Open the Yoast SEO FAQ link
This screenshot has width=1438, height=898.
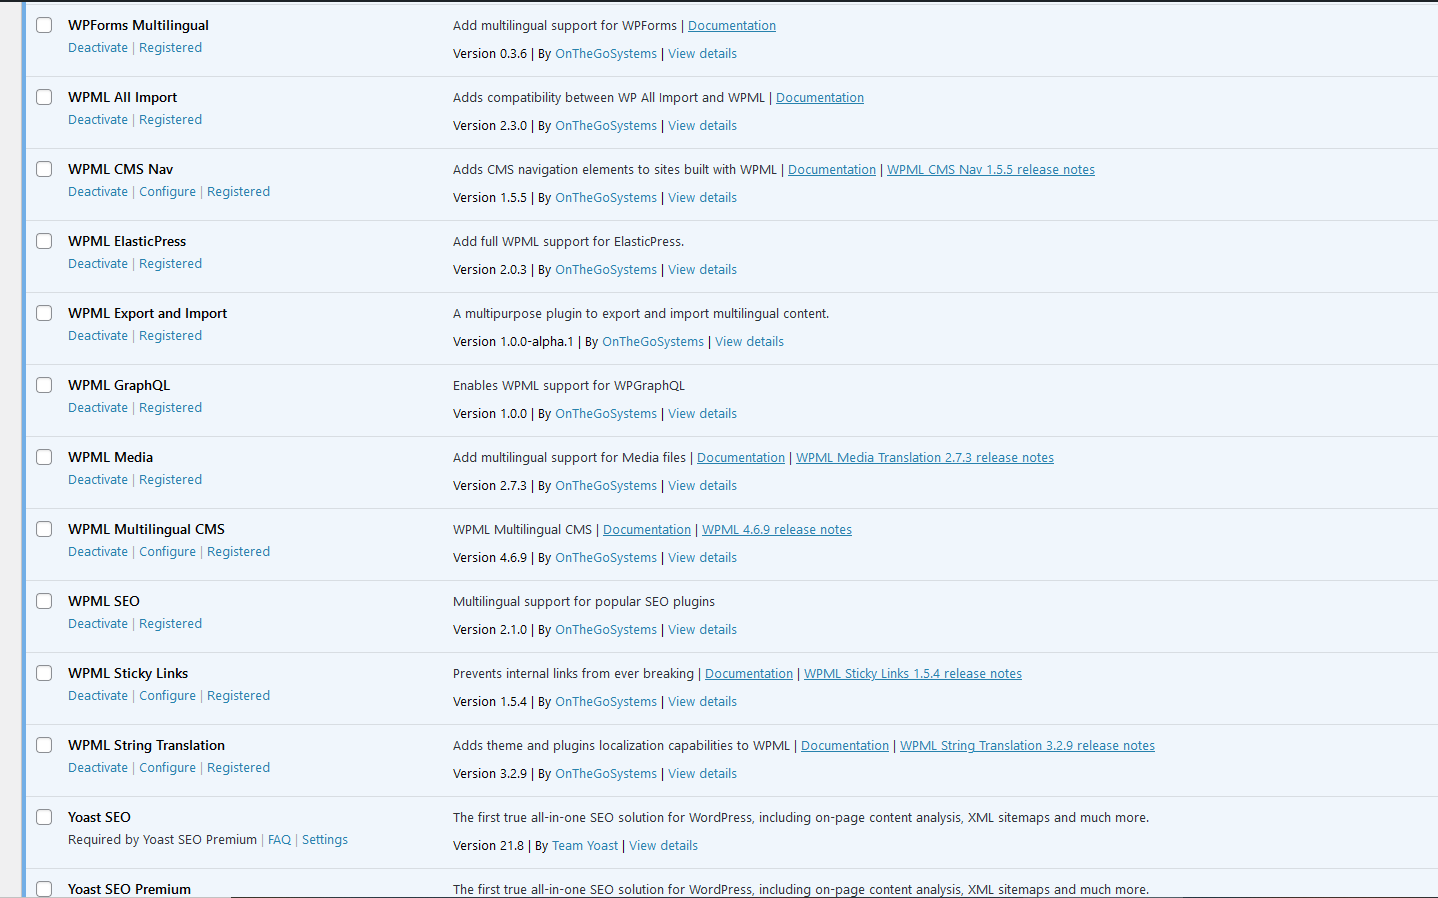point(279,840)
